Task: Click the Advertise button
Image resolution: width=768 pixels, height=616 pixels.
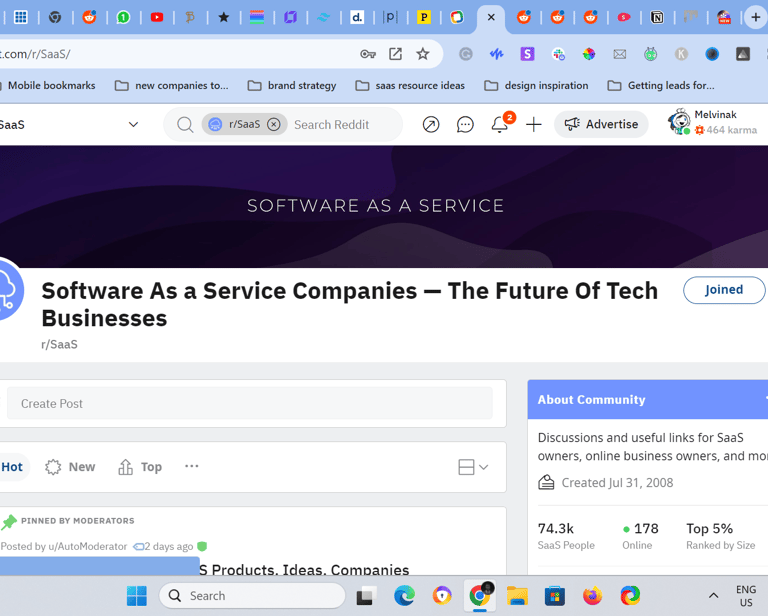Action: coord(601,124)
